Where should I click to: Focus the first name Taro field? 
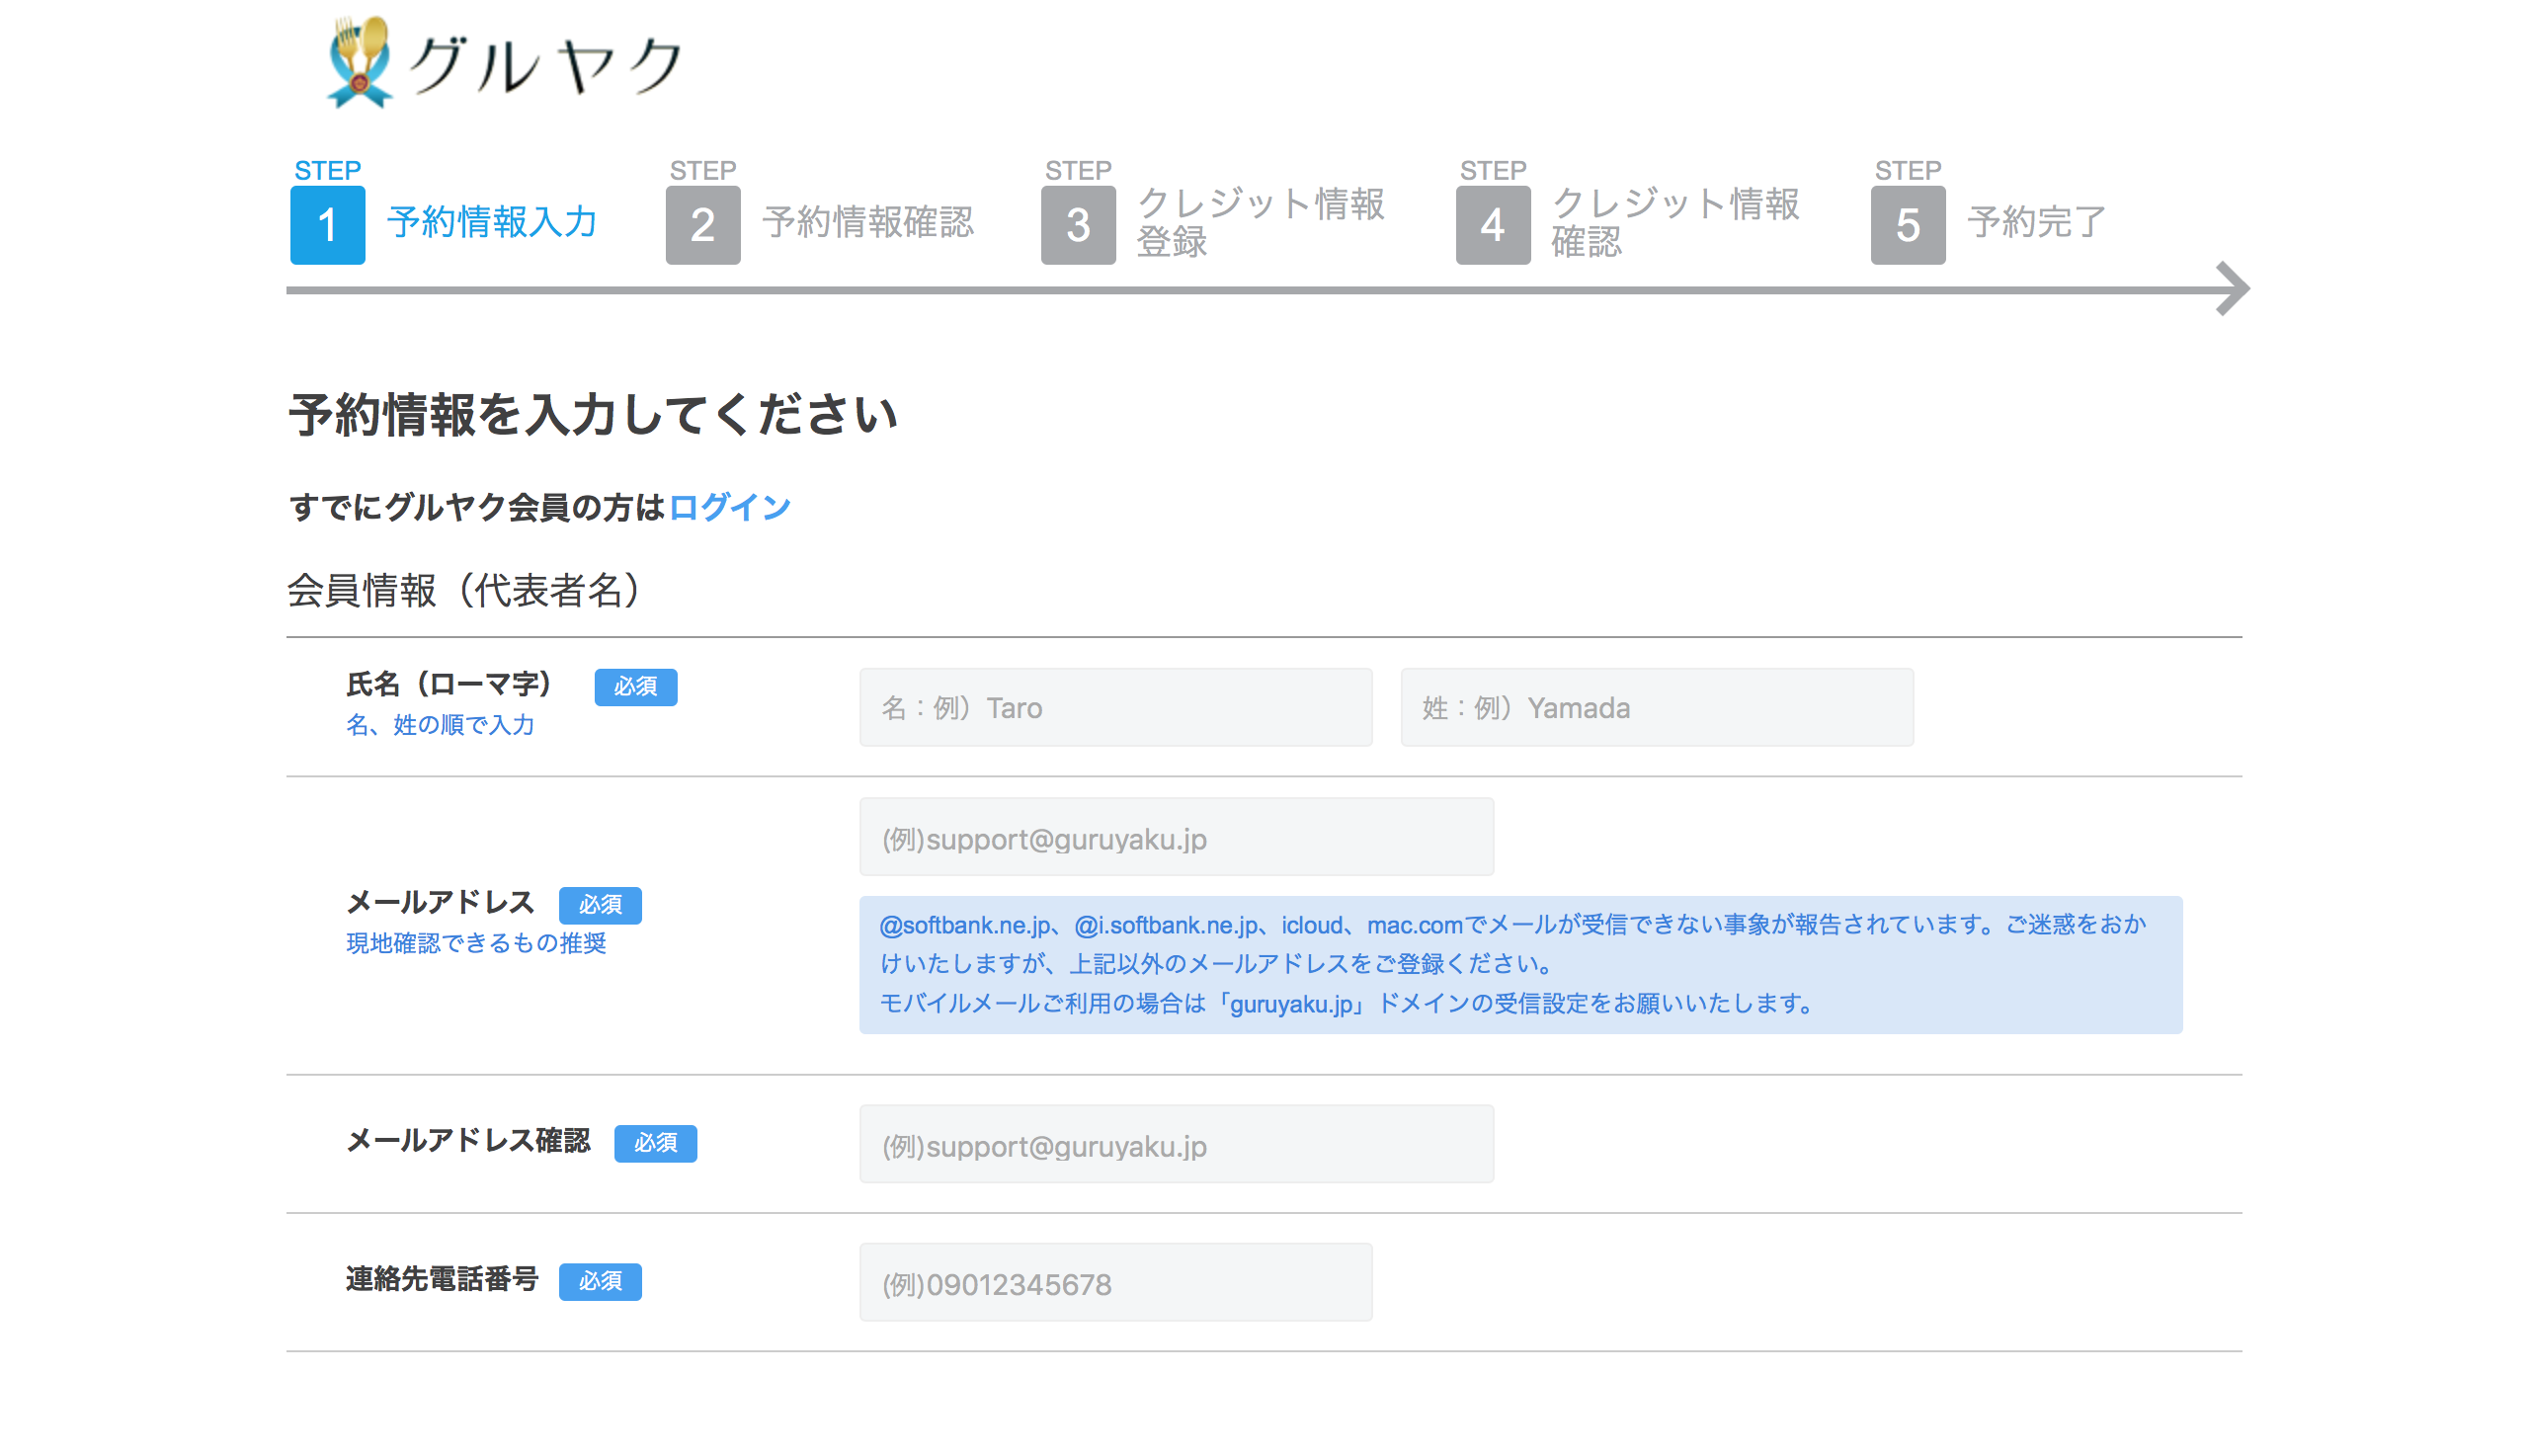[1115, 707]
